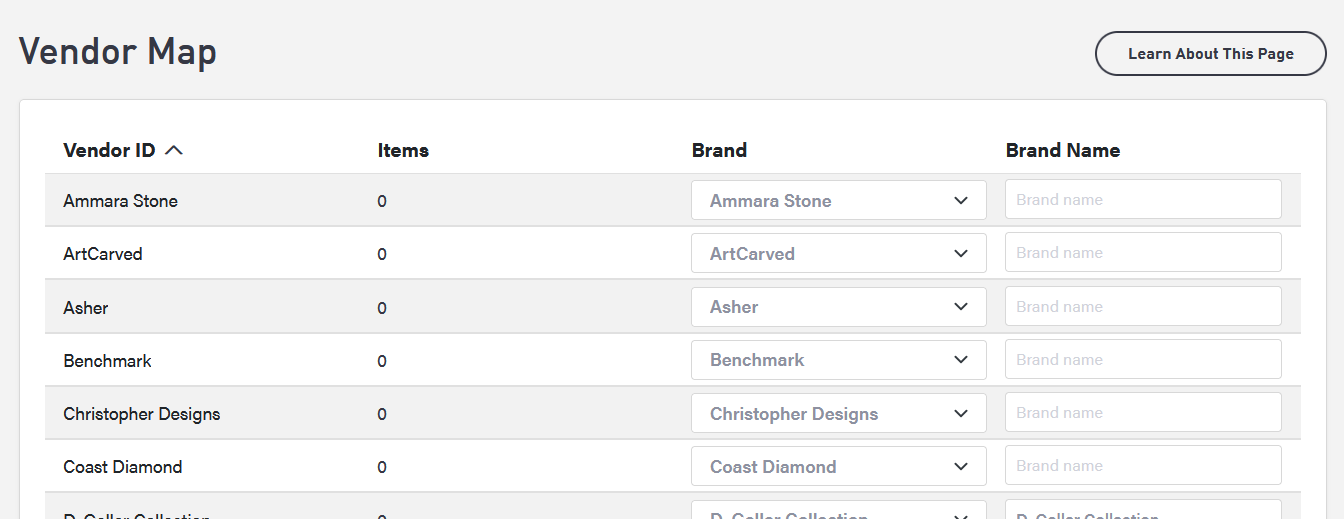The image size is (1344, 519).
Task: Toggle sort arrow beside Vendor ID header
Action: coord(174,151)
